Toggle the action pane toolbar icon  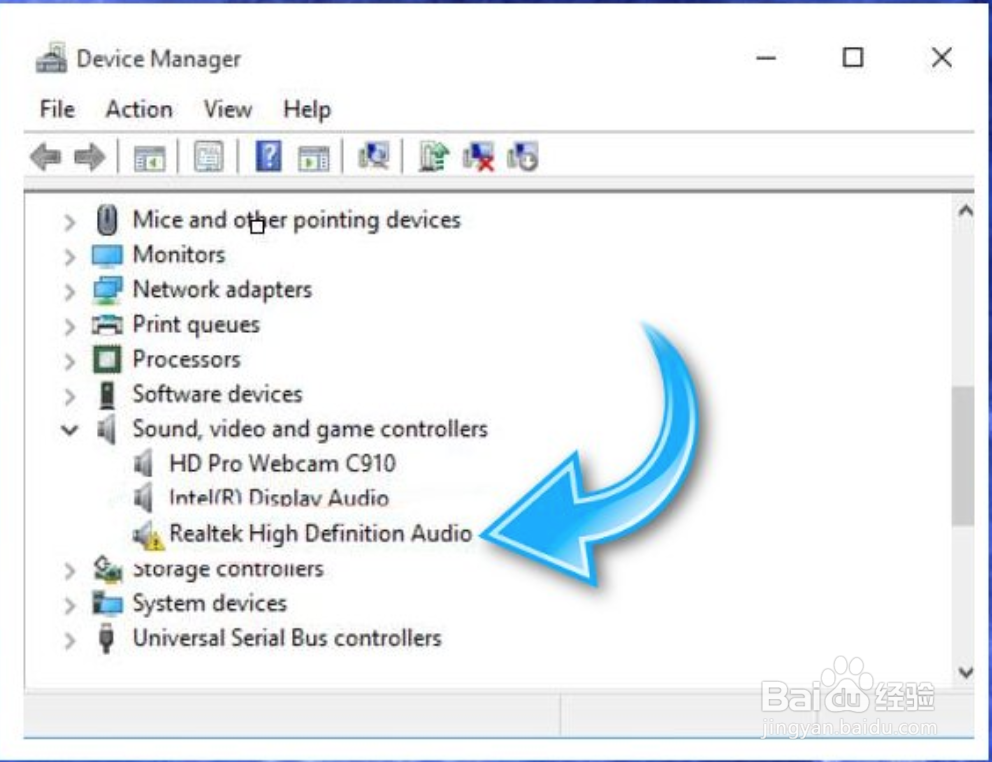[314, 158]
